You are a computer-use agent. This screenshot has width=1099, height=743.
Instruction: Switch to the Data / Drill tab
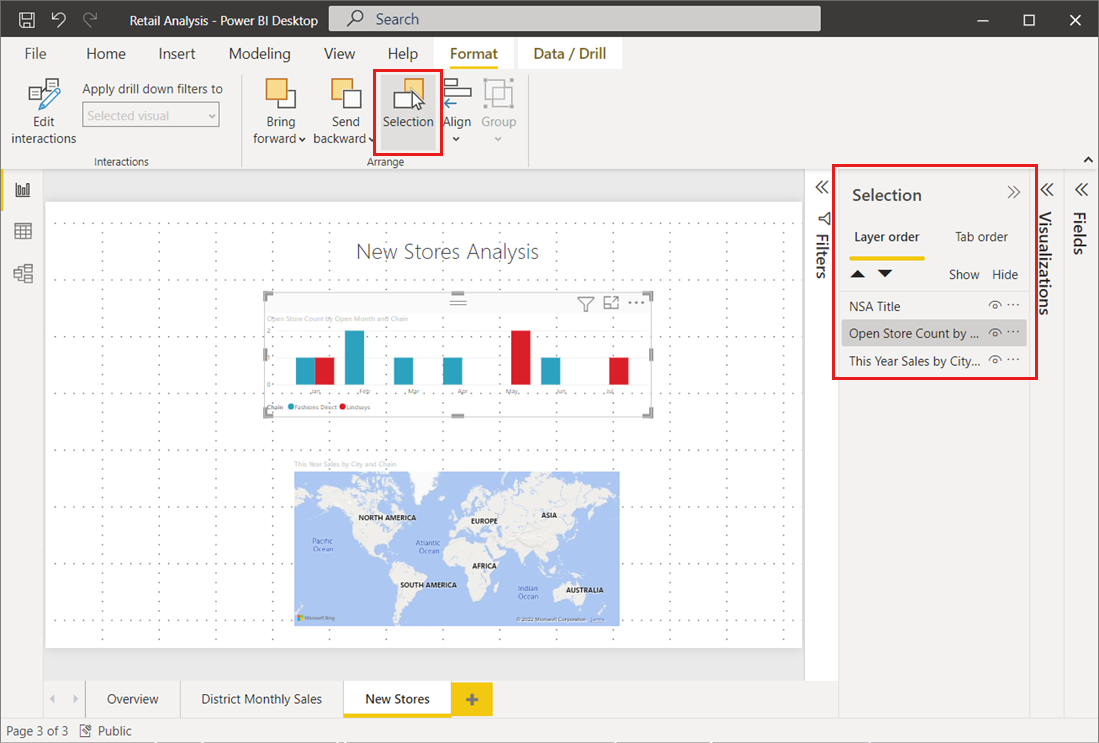point(570,54)
